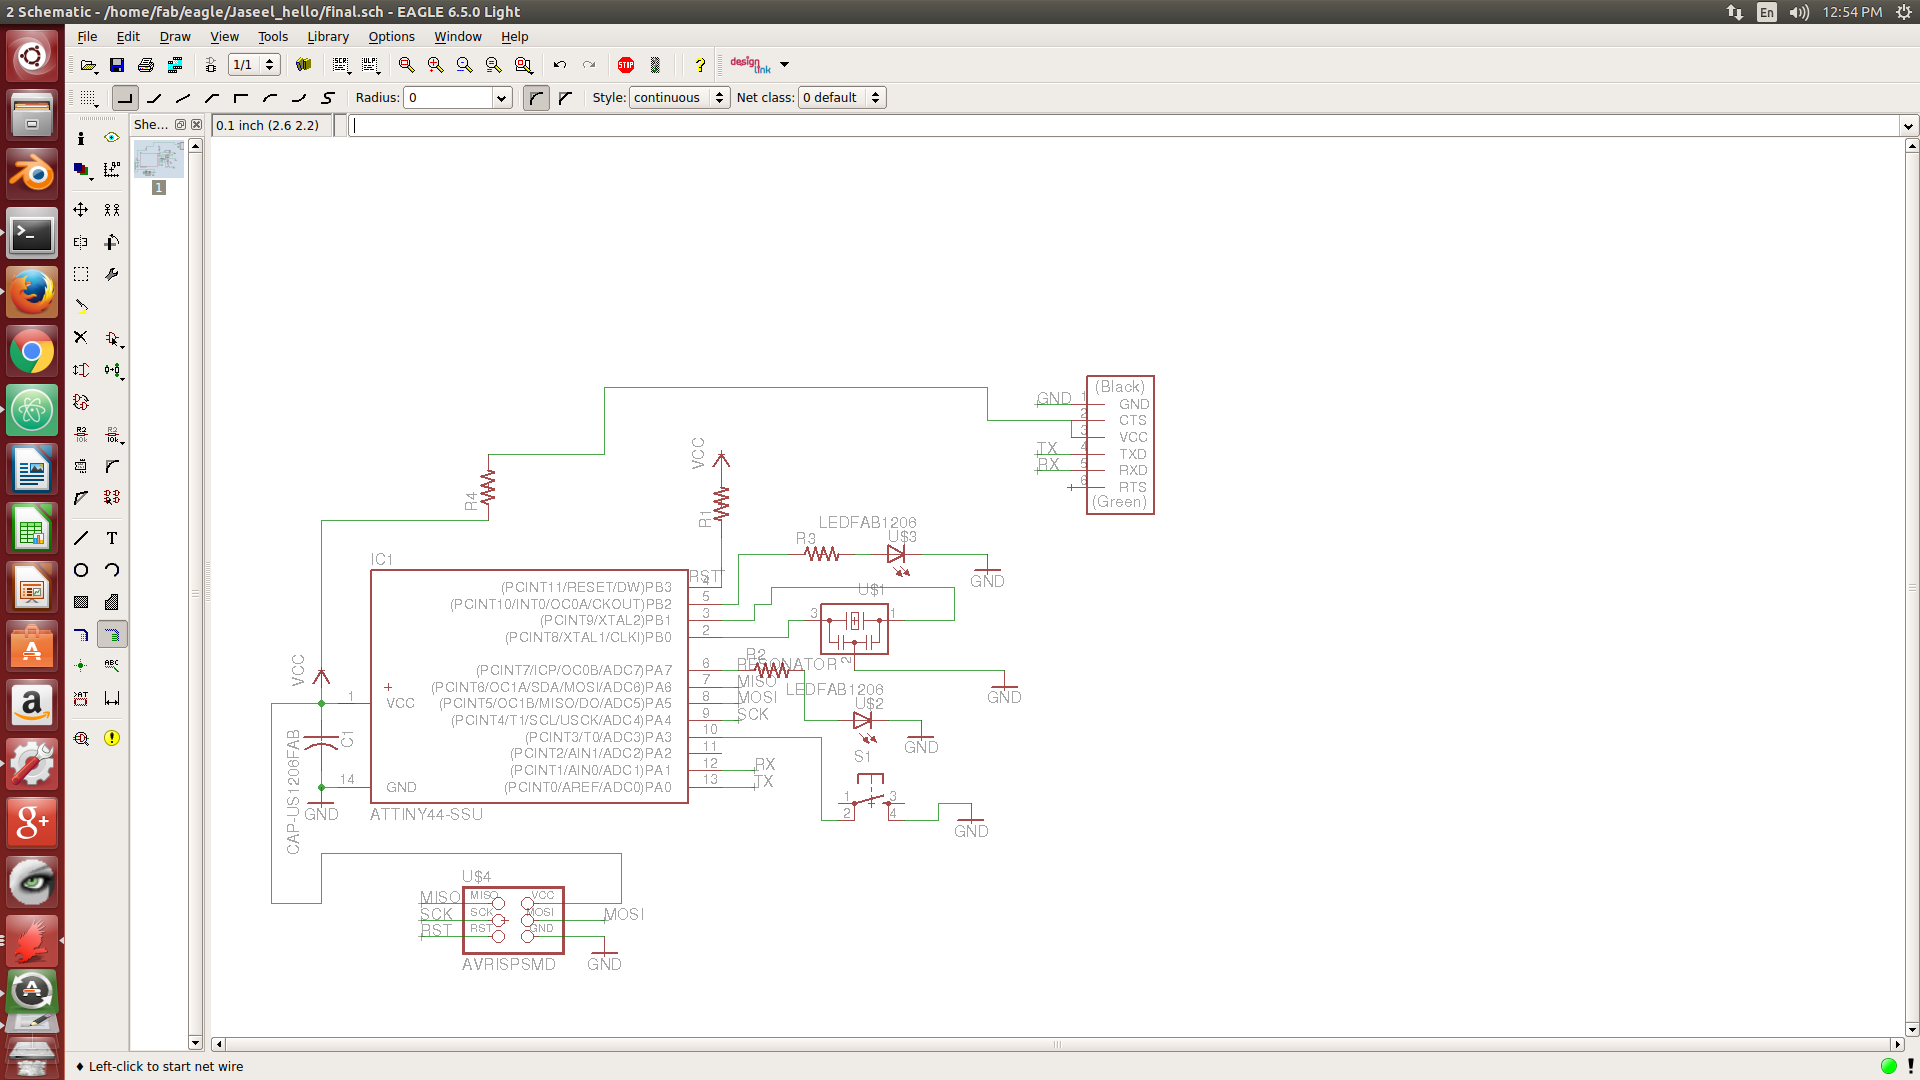Select the Move tool
Viewport: 1920px width, 1080px height.
pyautogui.click(x=81, y=210)
